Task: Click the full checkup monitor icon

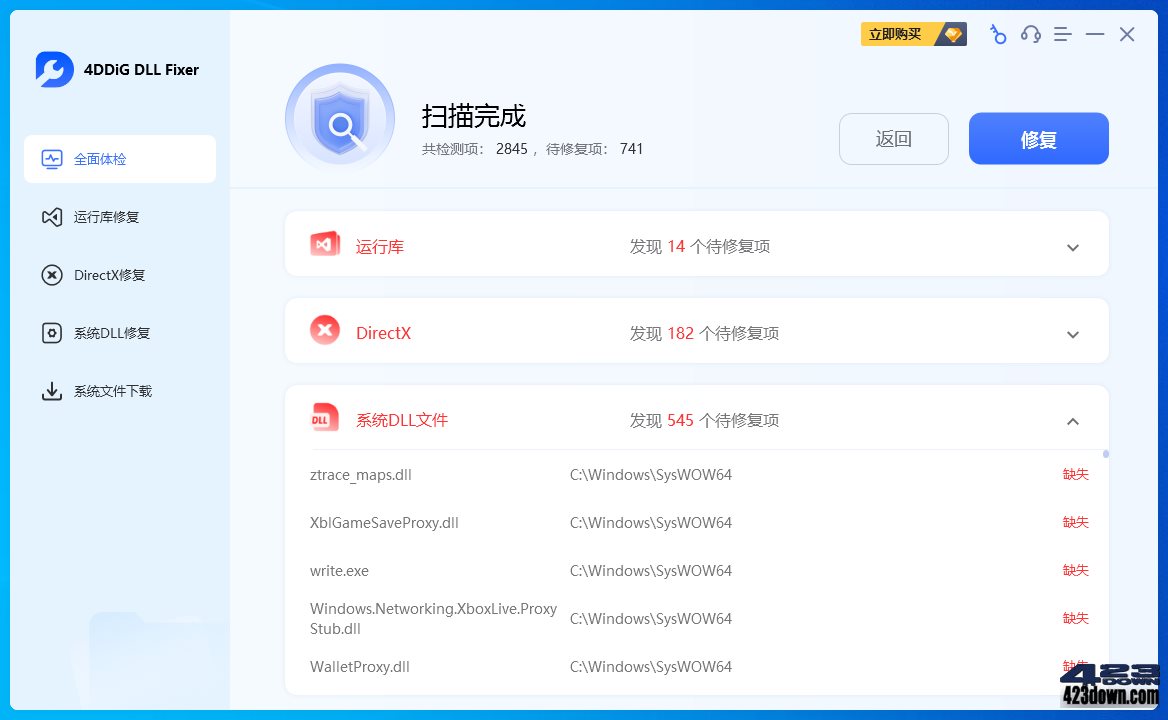Action: (x=51, y=159)
